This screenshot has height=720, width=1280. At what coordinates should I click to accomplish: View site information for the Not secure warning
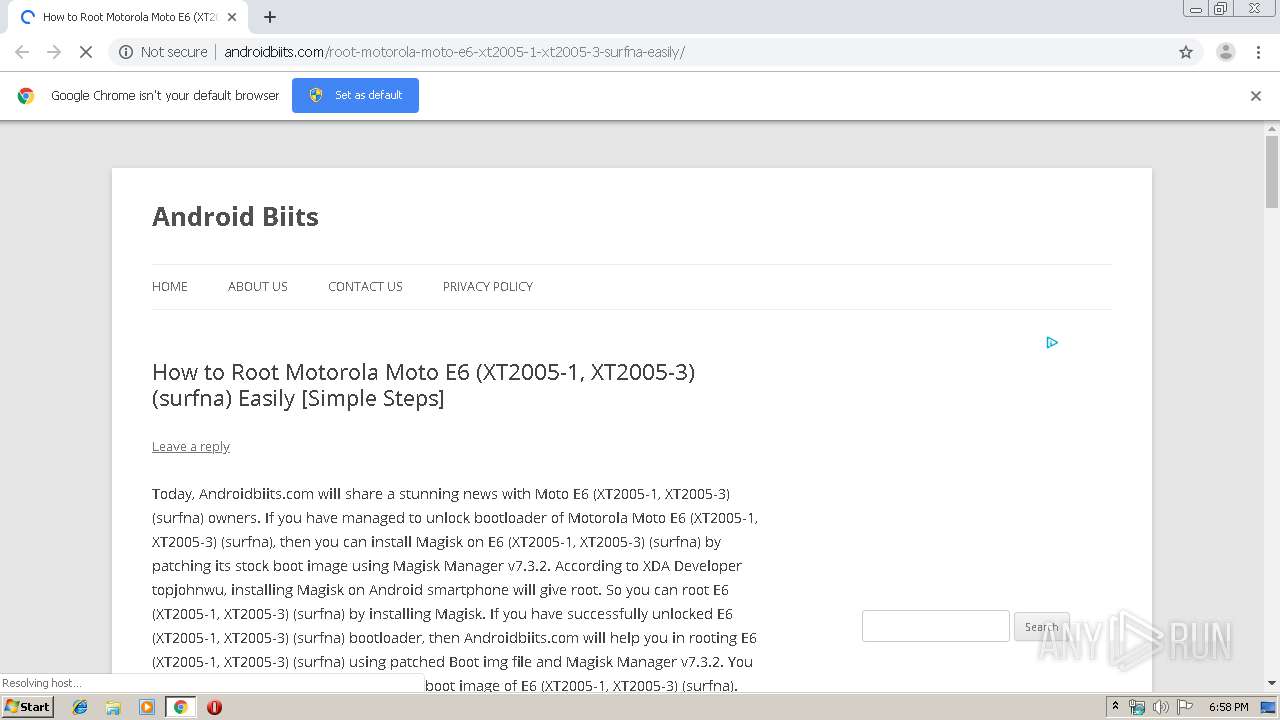pos(163,52)
